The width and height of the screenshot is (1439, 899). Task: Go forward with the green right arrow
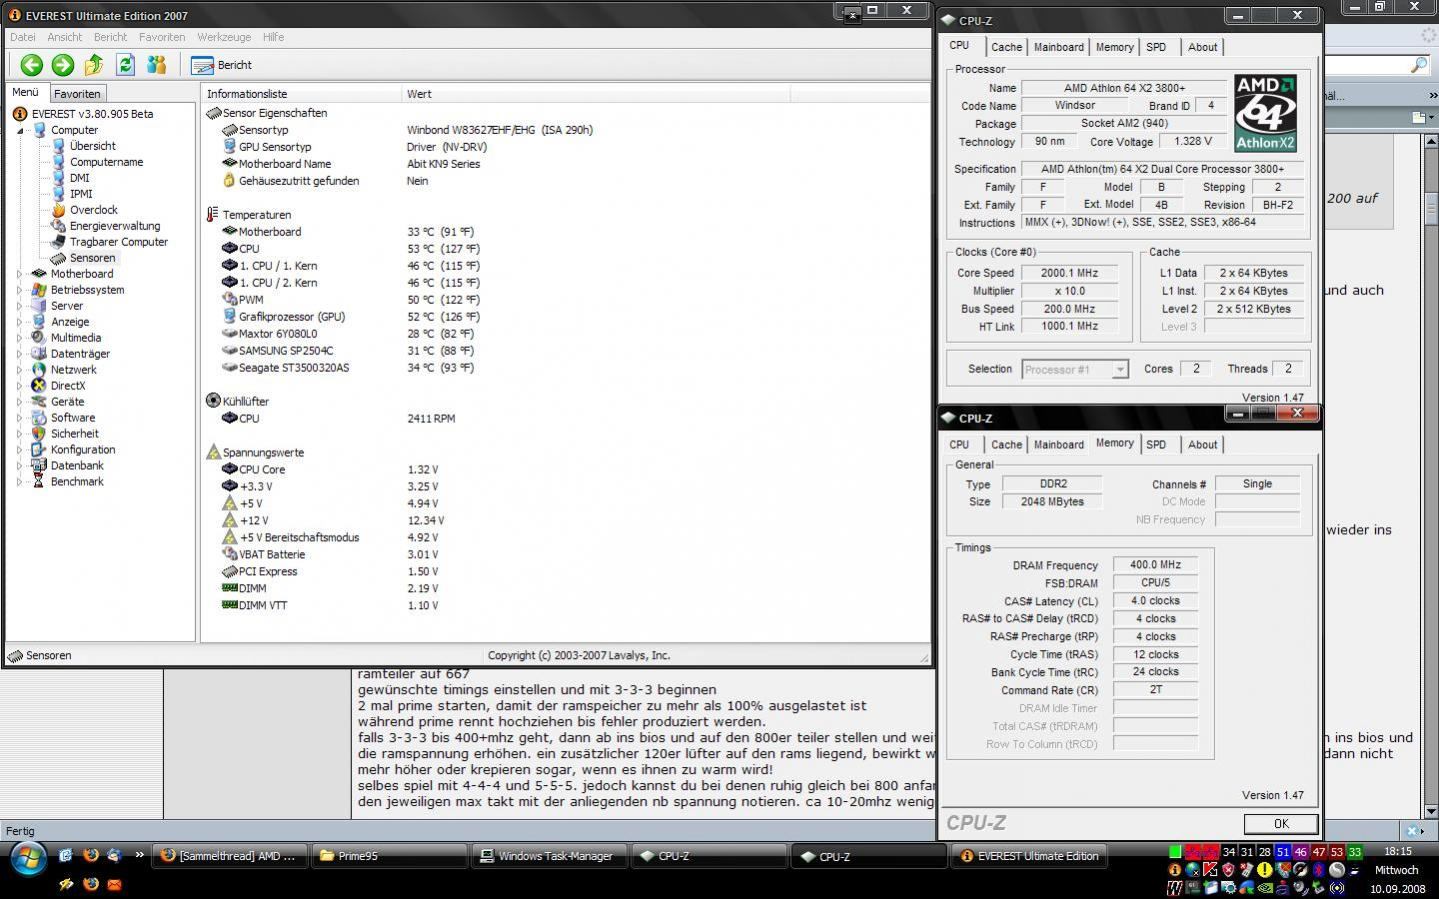pyautogui.click(x=63, y=65)
